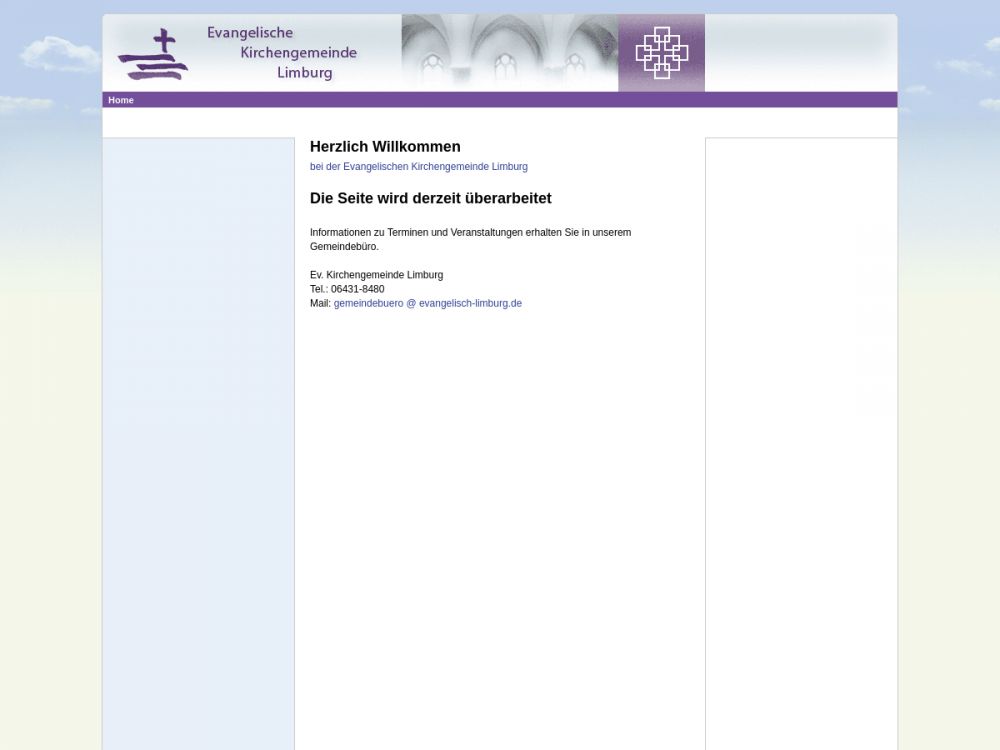1000x750 pixels.
Task: Click the 'Die Seite wird derzeit überarbeitet' heading
Action: coord(430,199)
